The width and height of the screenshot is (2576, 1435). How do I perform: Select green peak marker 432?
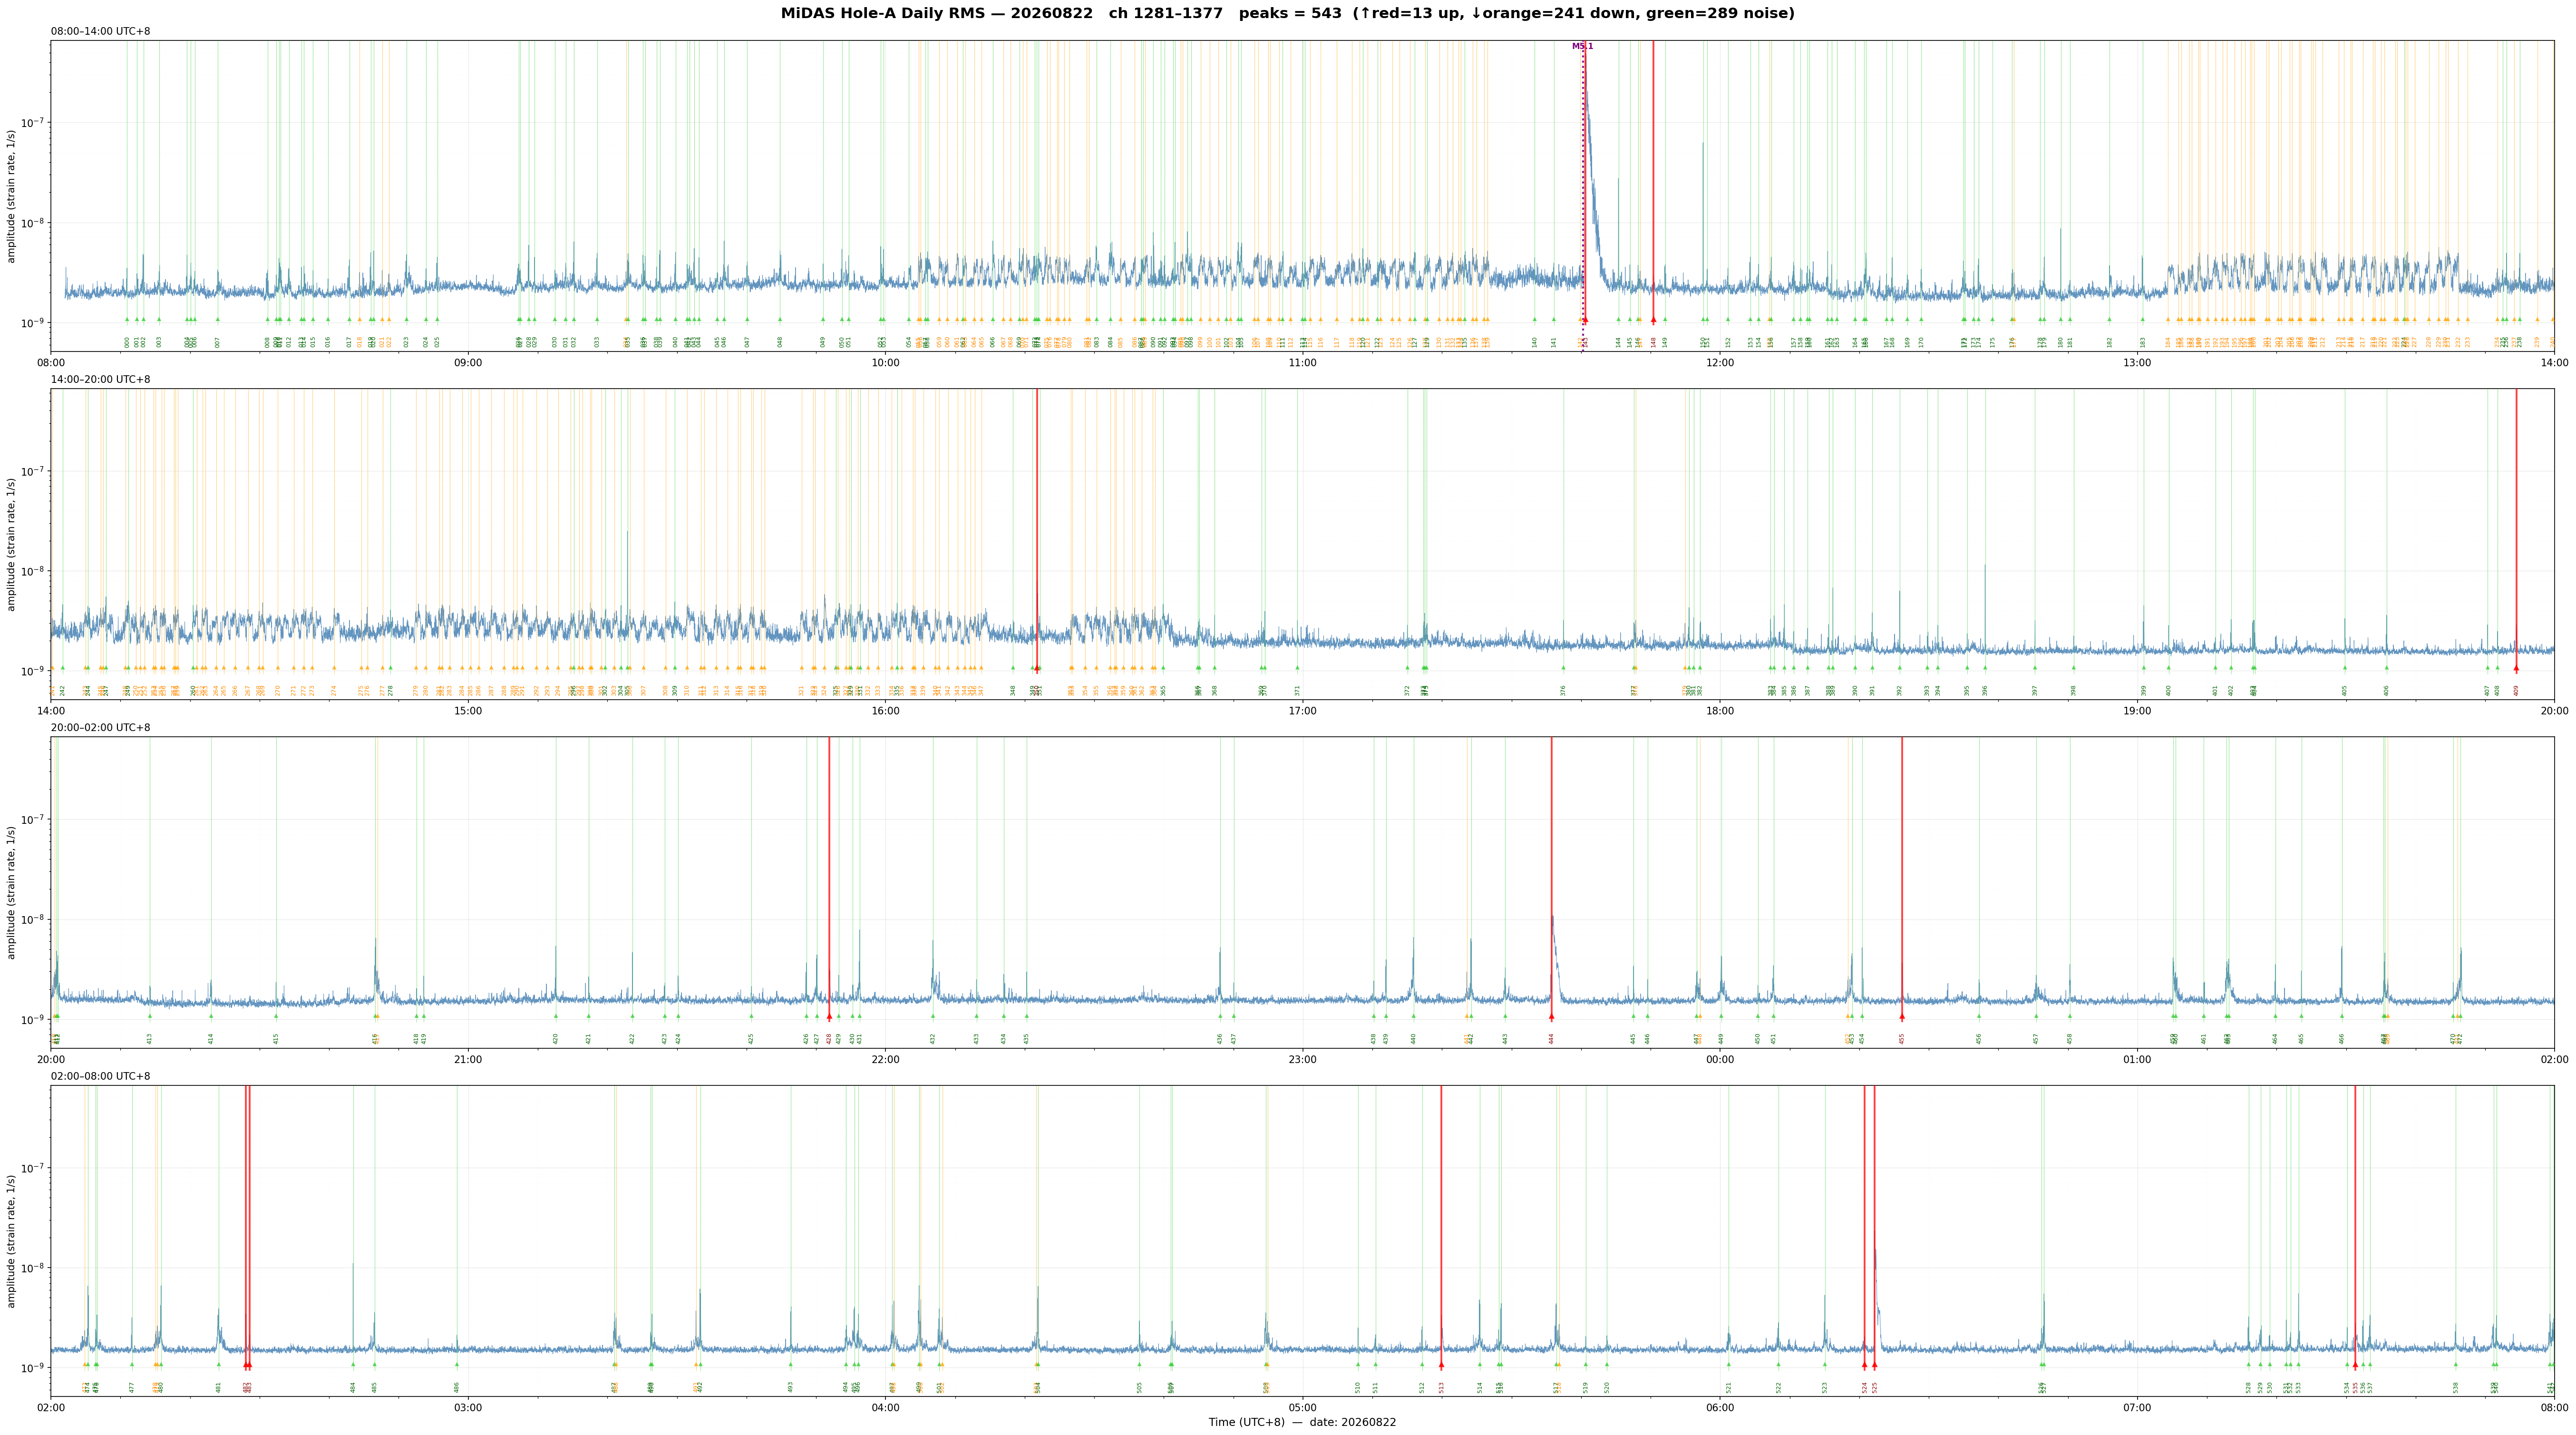(x=933, y=1017)
